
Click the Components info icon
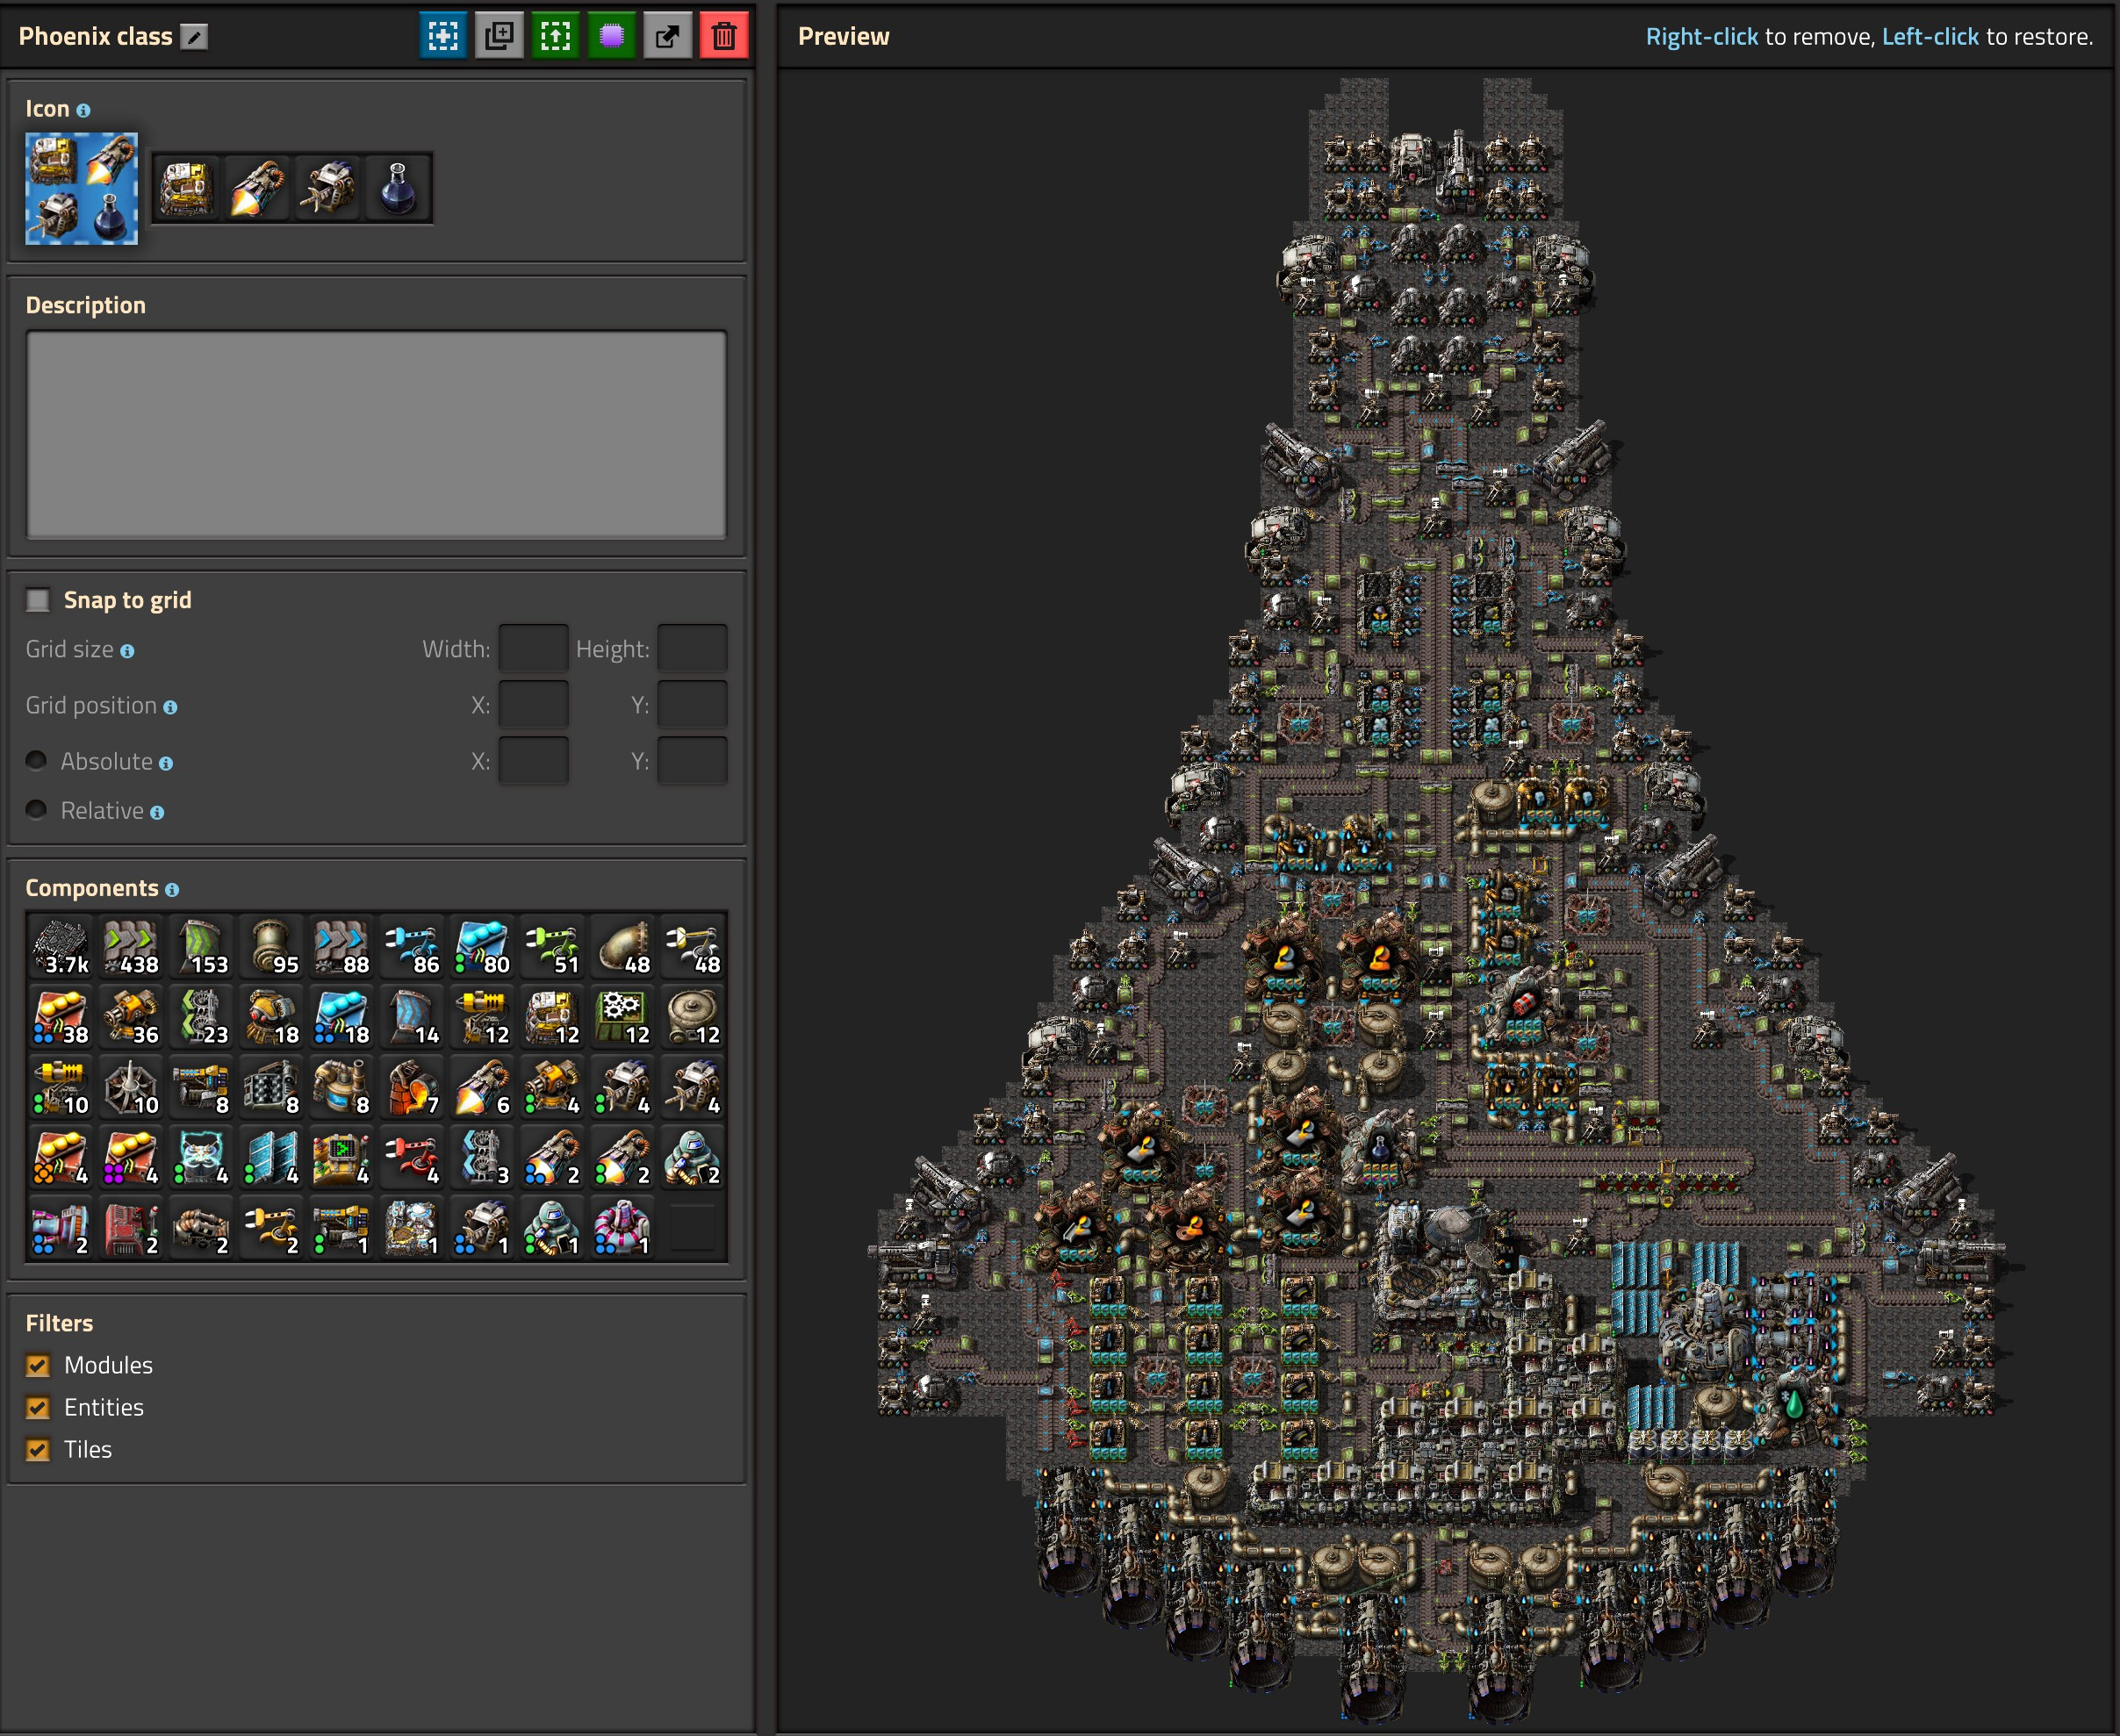(x=172, y=890)
